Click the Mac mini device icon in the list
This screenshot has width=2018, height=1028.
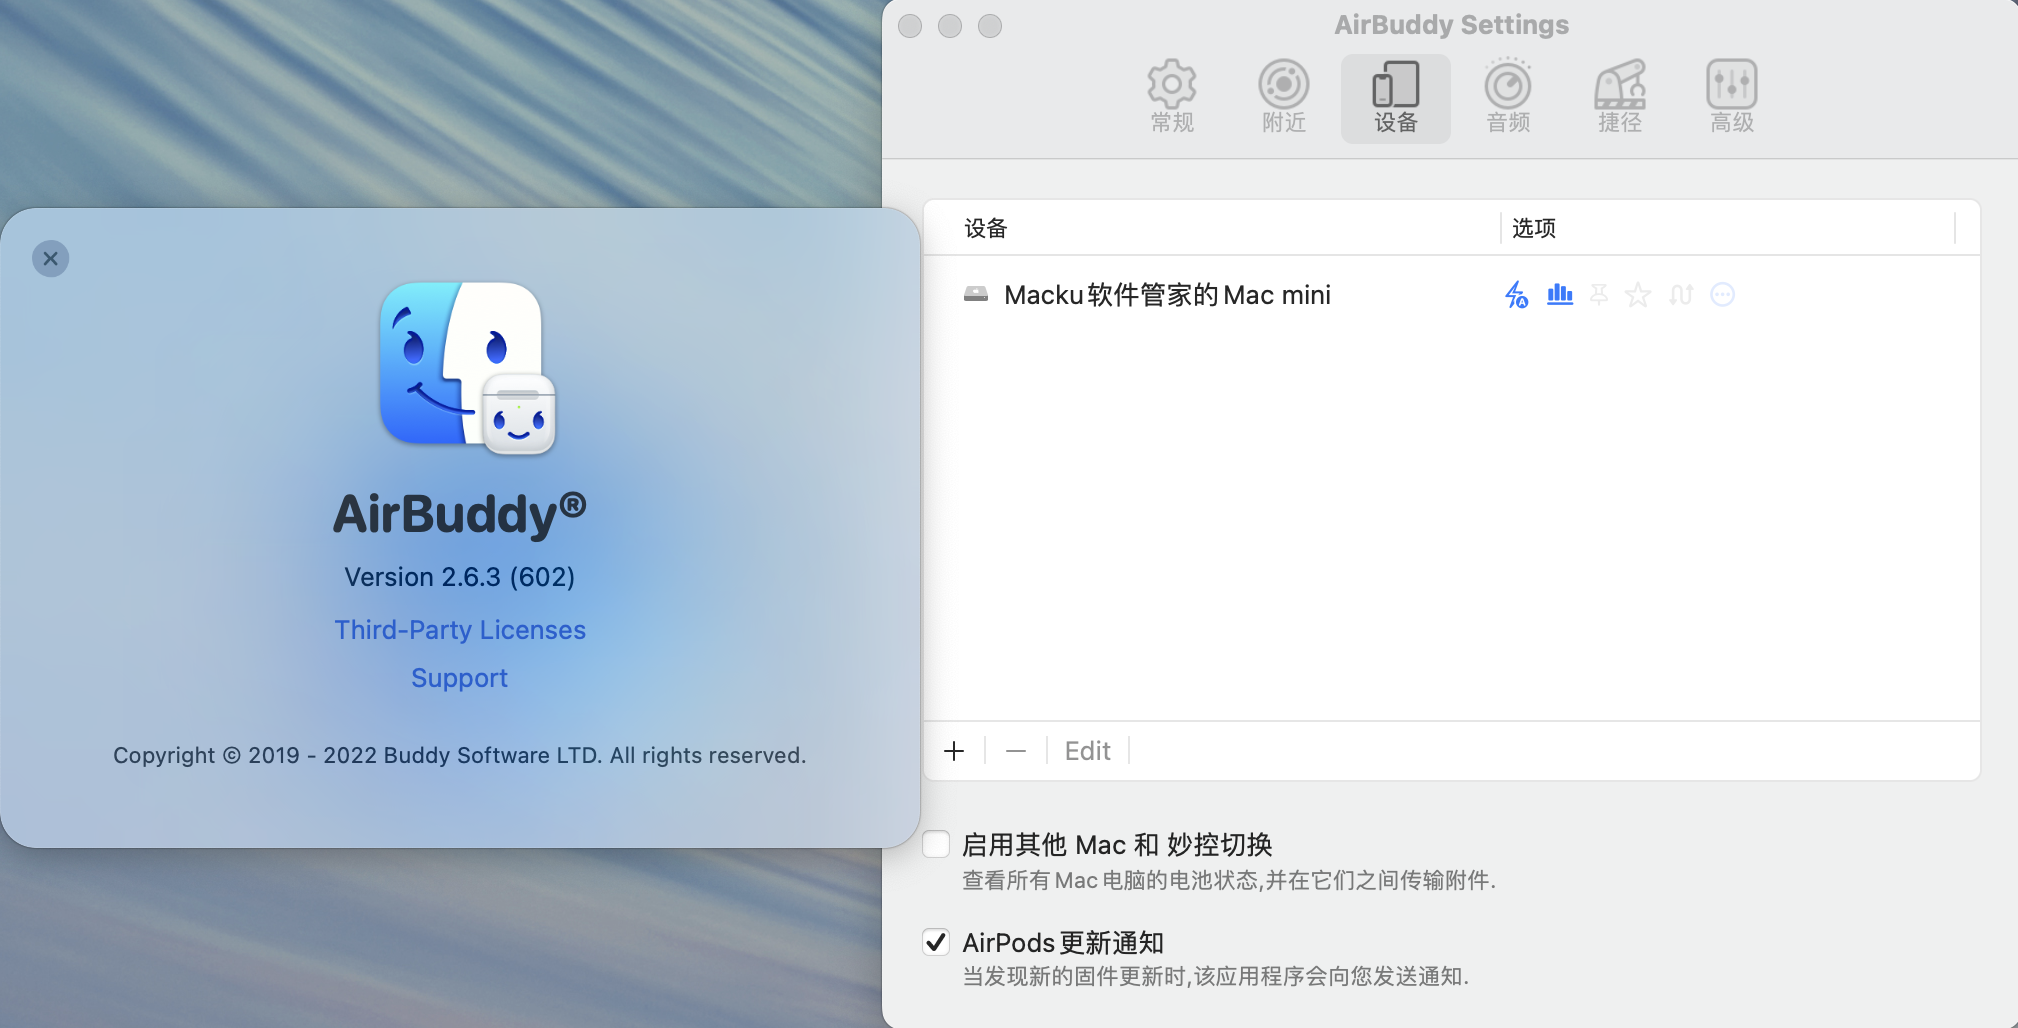976,295
